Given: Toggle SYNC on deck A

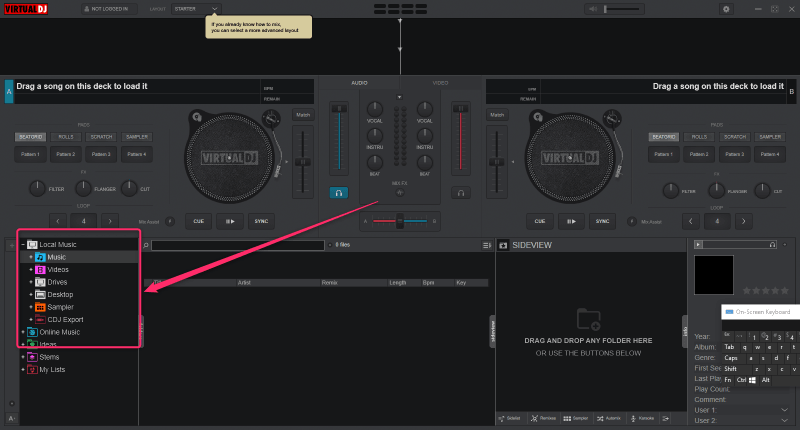Looking at the screenshot, I should pyautogui.click(x=261, y=221).
